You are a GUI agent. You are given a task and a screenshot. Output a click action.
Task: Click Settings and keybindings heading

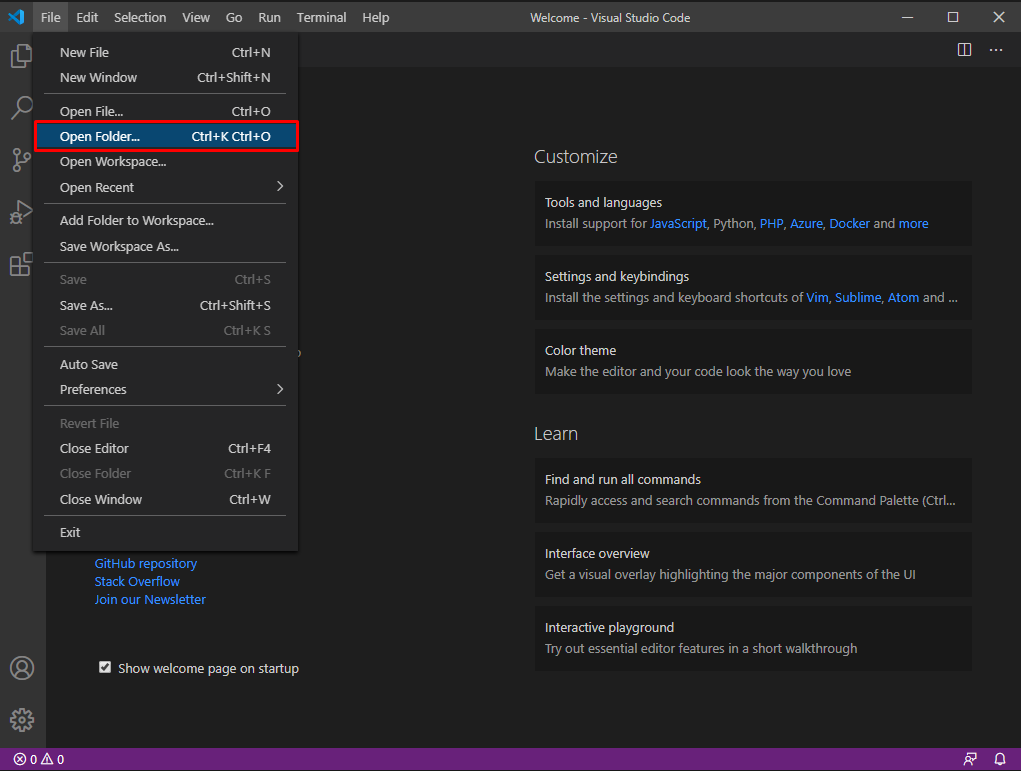pos(617,277)
